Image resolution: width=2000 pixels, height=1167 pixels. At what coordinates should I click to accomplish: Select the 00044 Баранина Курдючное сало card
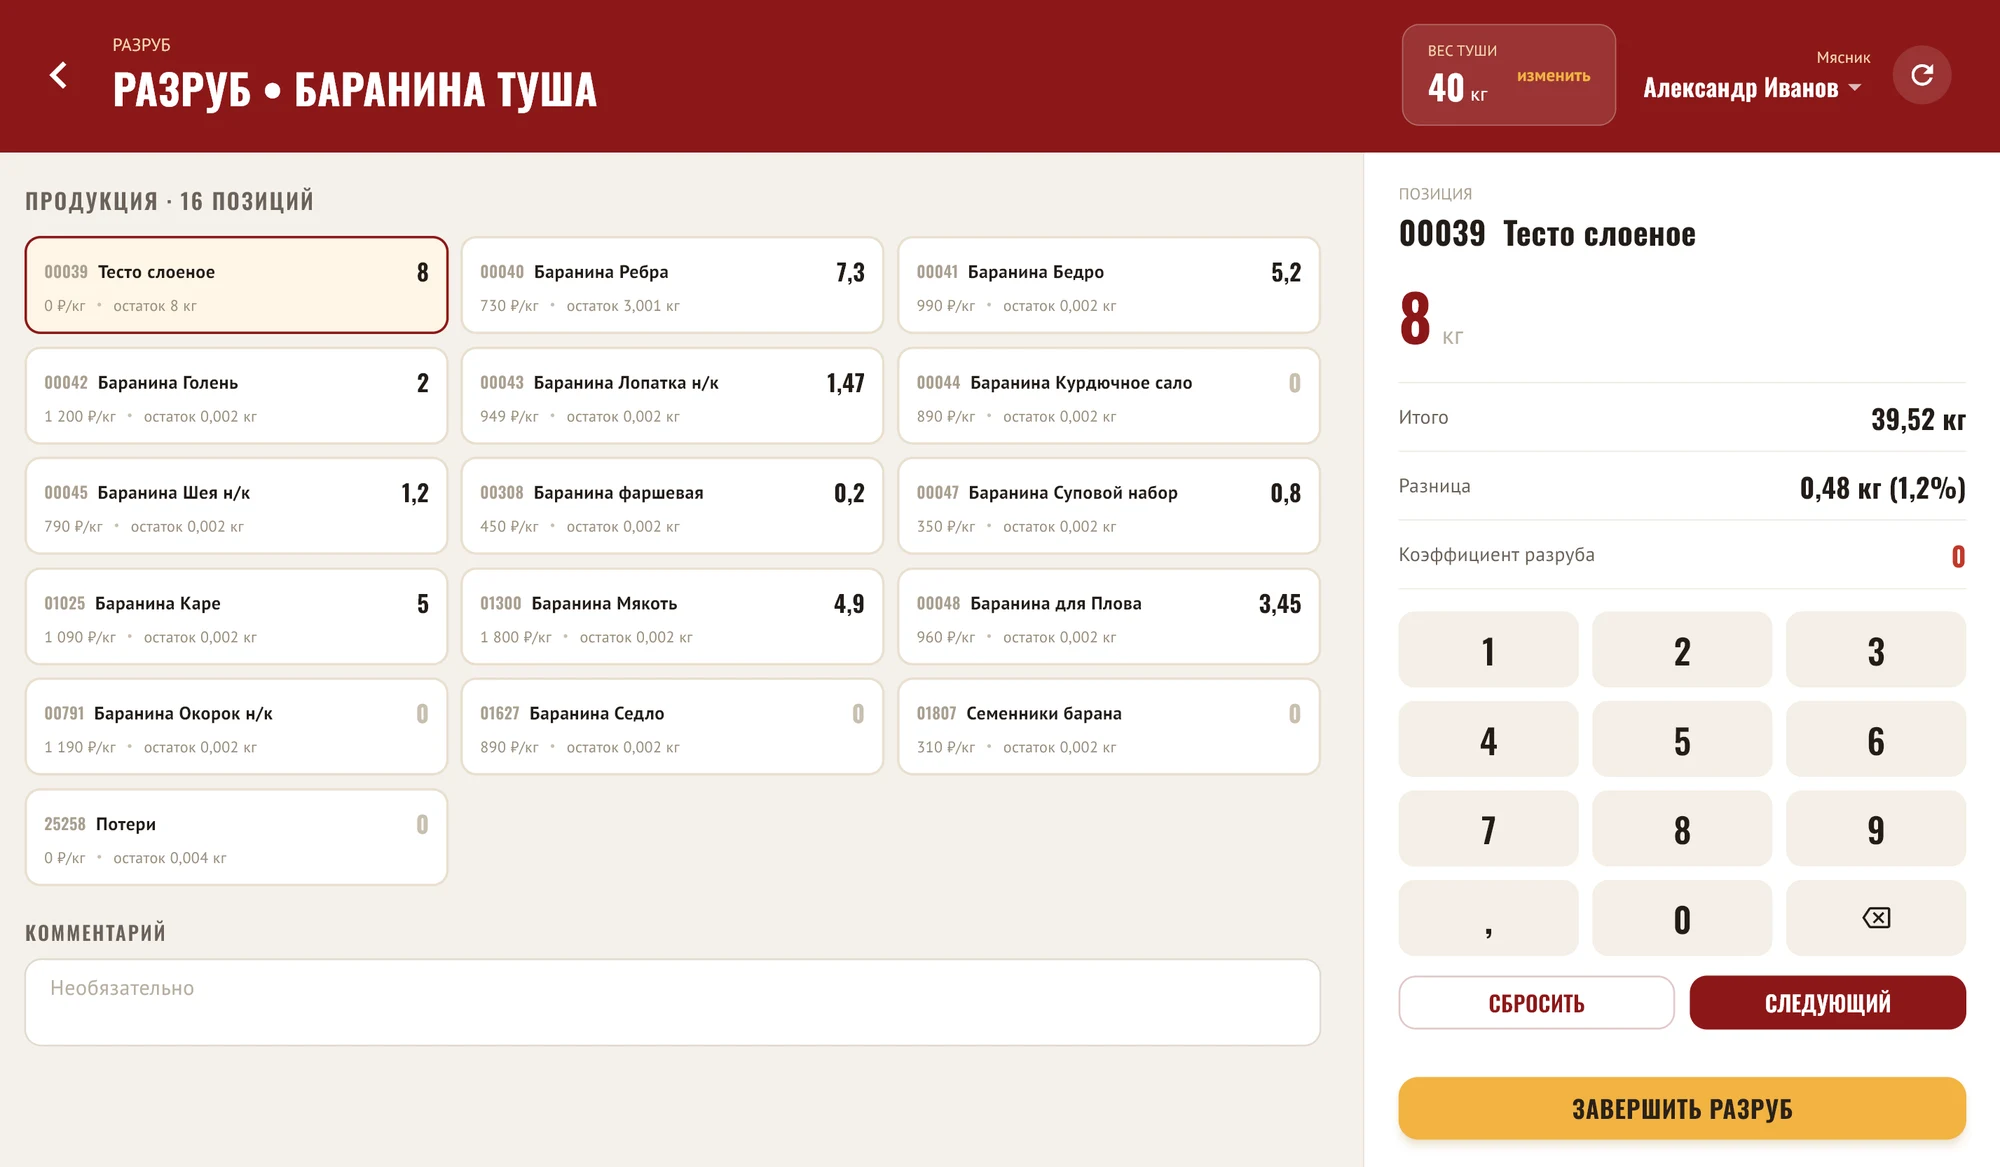tap(1109, 396)
